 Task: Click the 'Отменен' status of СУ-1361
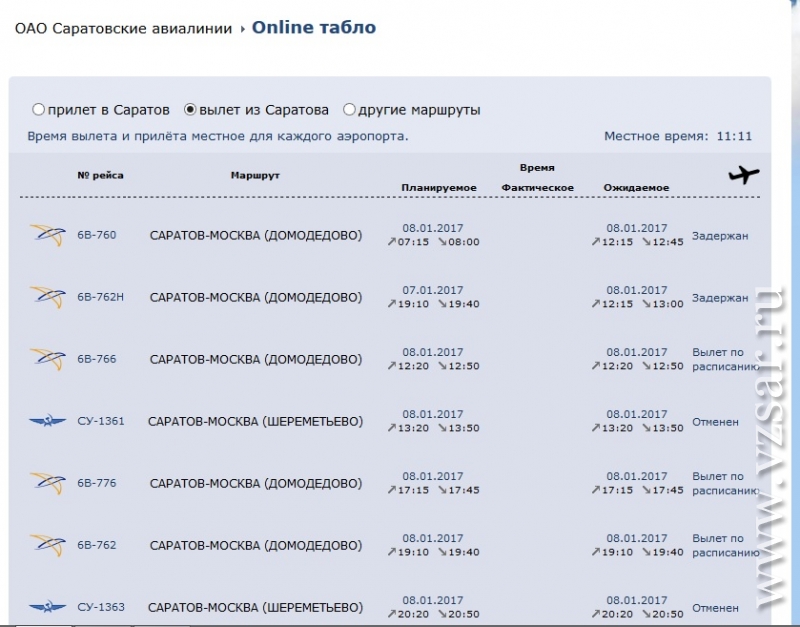715,422
